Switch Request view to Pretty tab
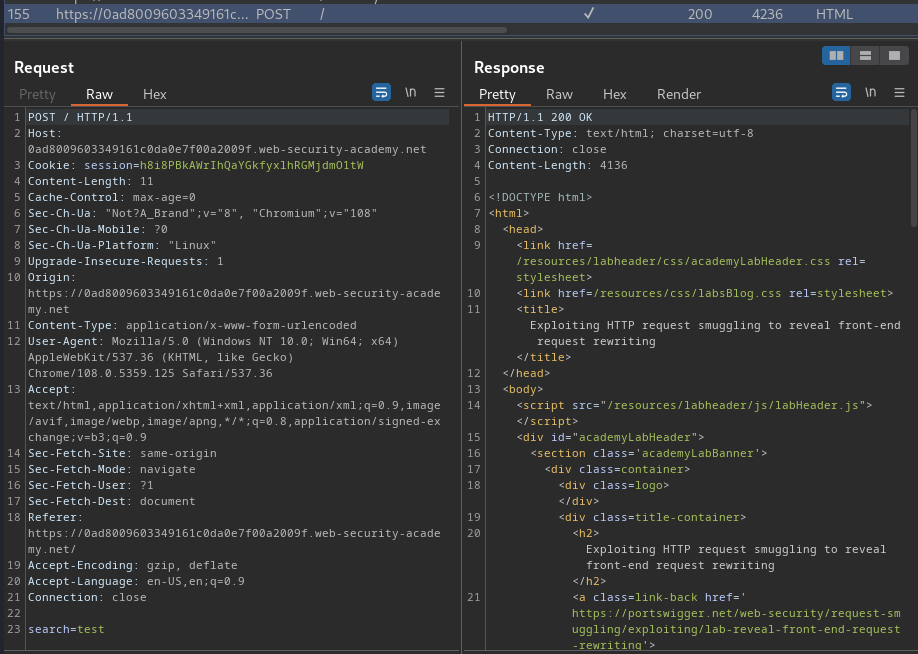918x654 pixels. [x=37, y=94]
